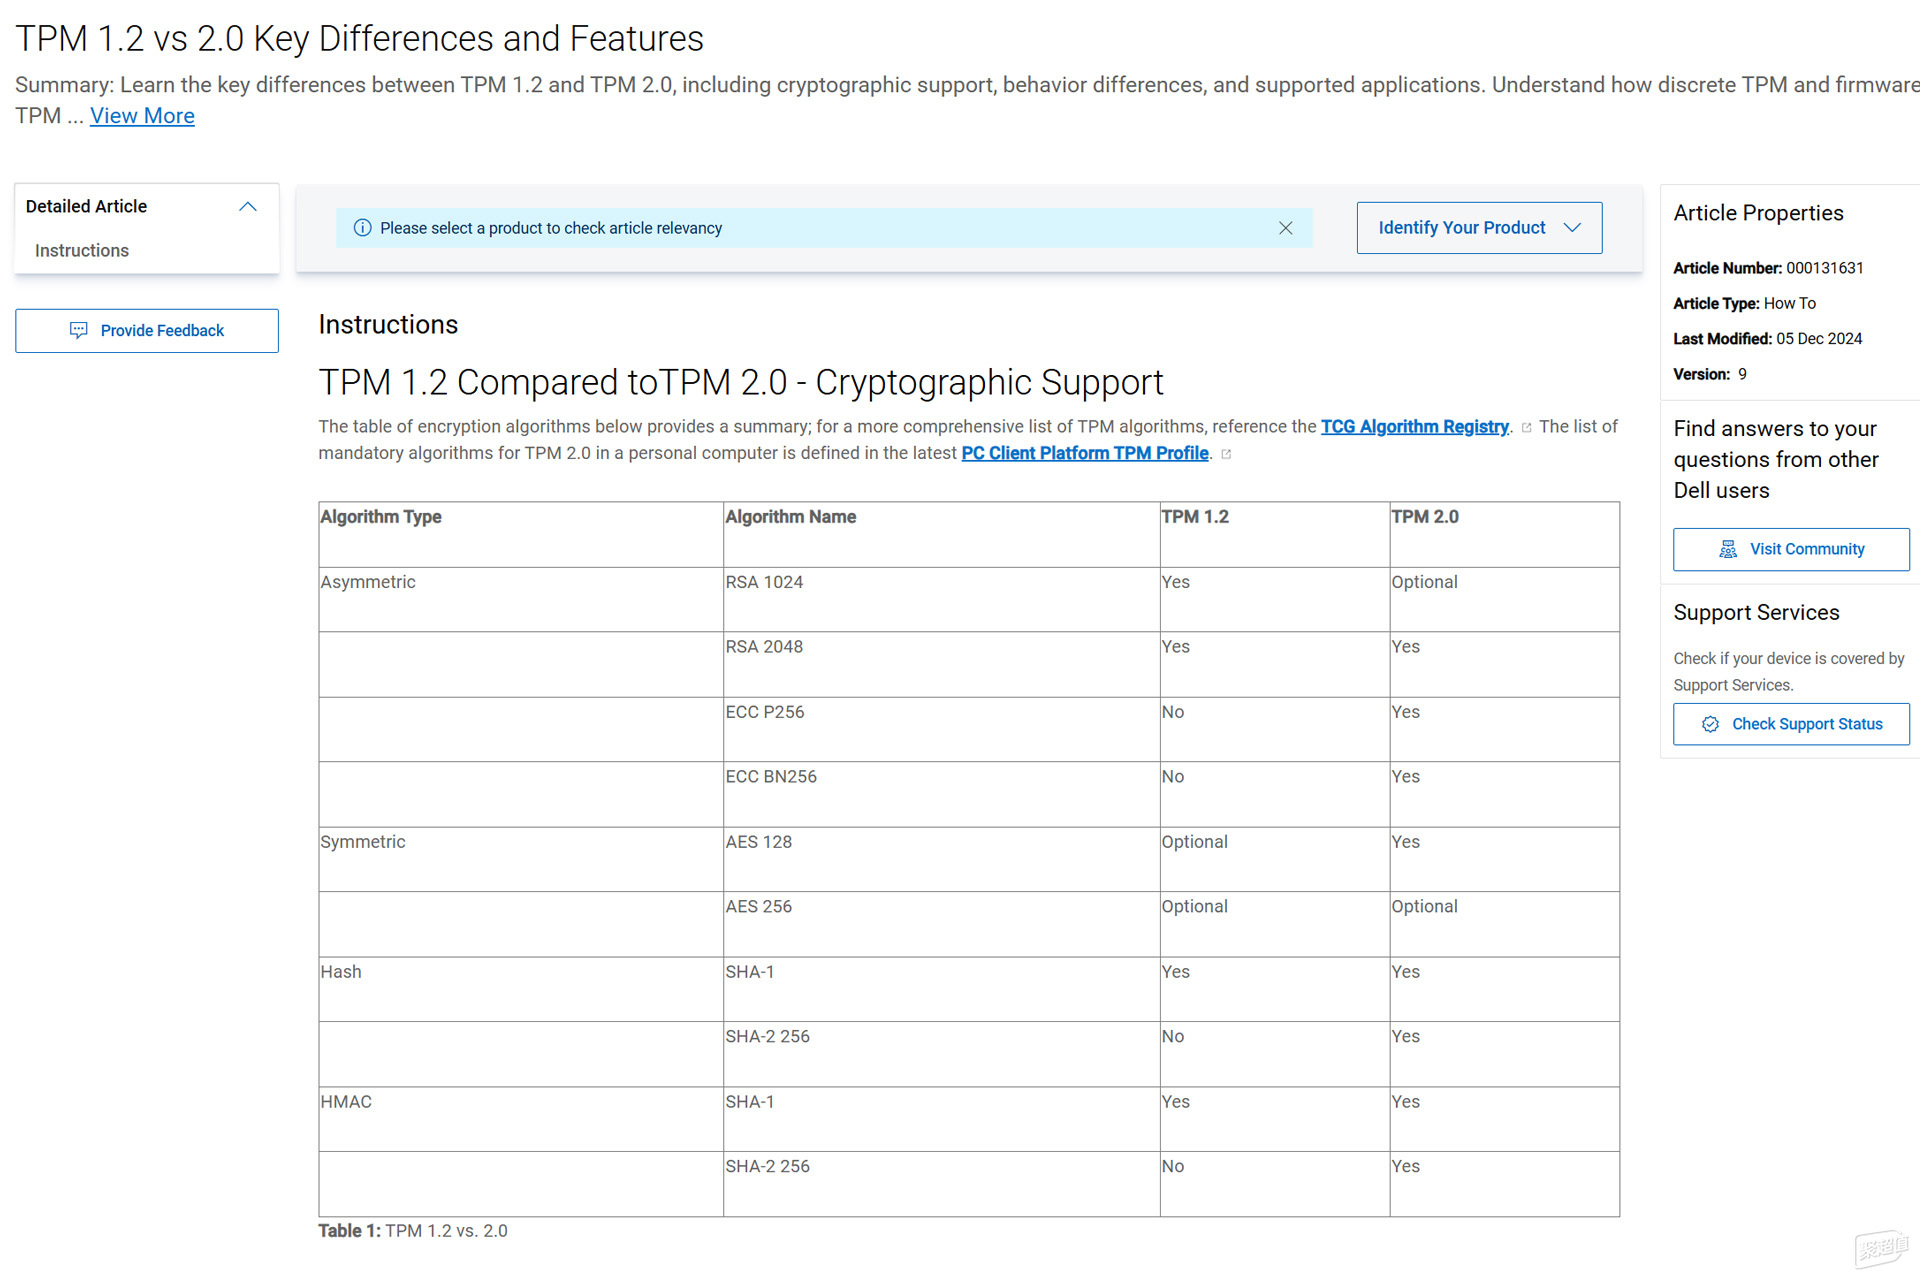Click the Visit Community button
Screen dimensions: 1920x1280
coord(1791,550)
